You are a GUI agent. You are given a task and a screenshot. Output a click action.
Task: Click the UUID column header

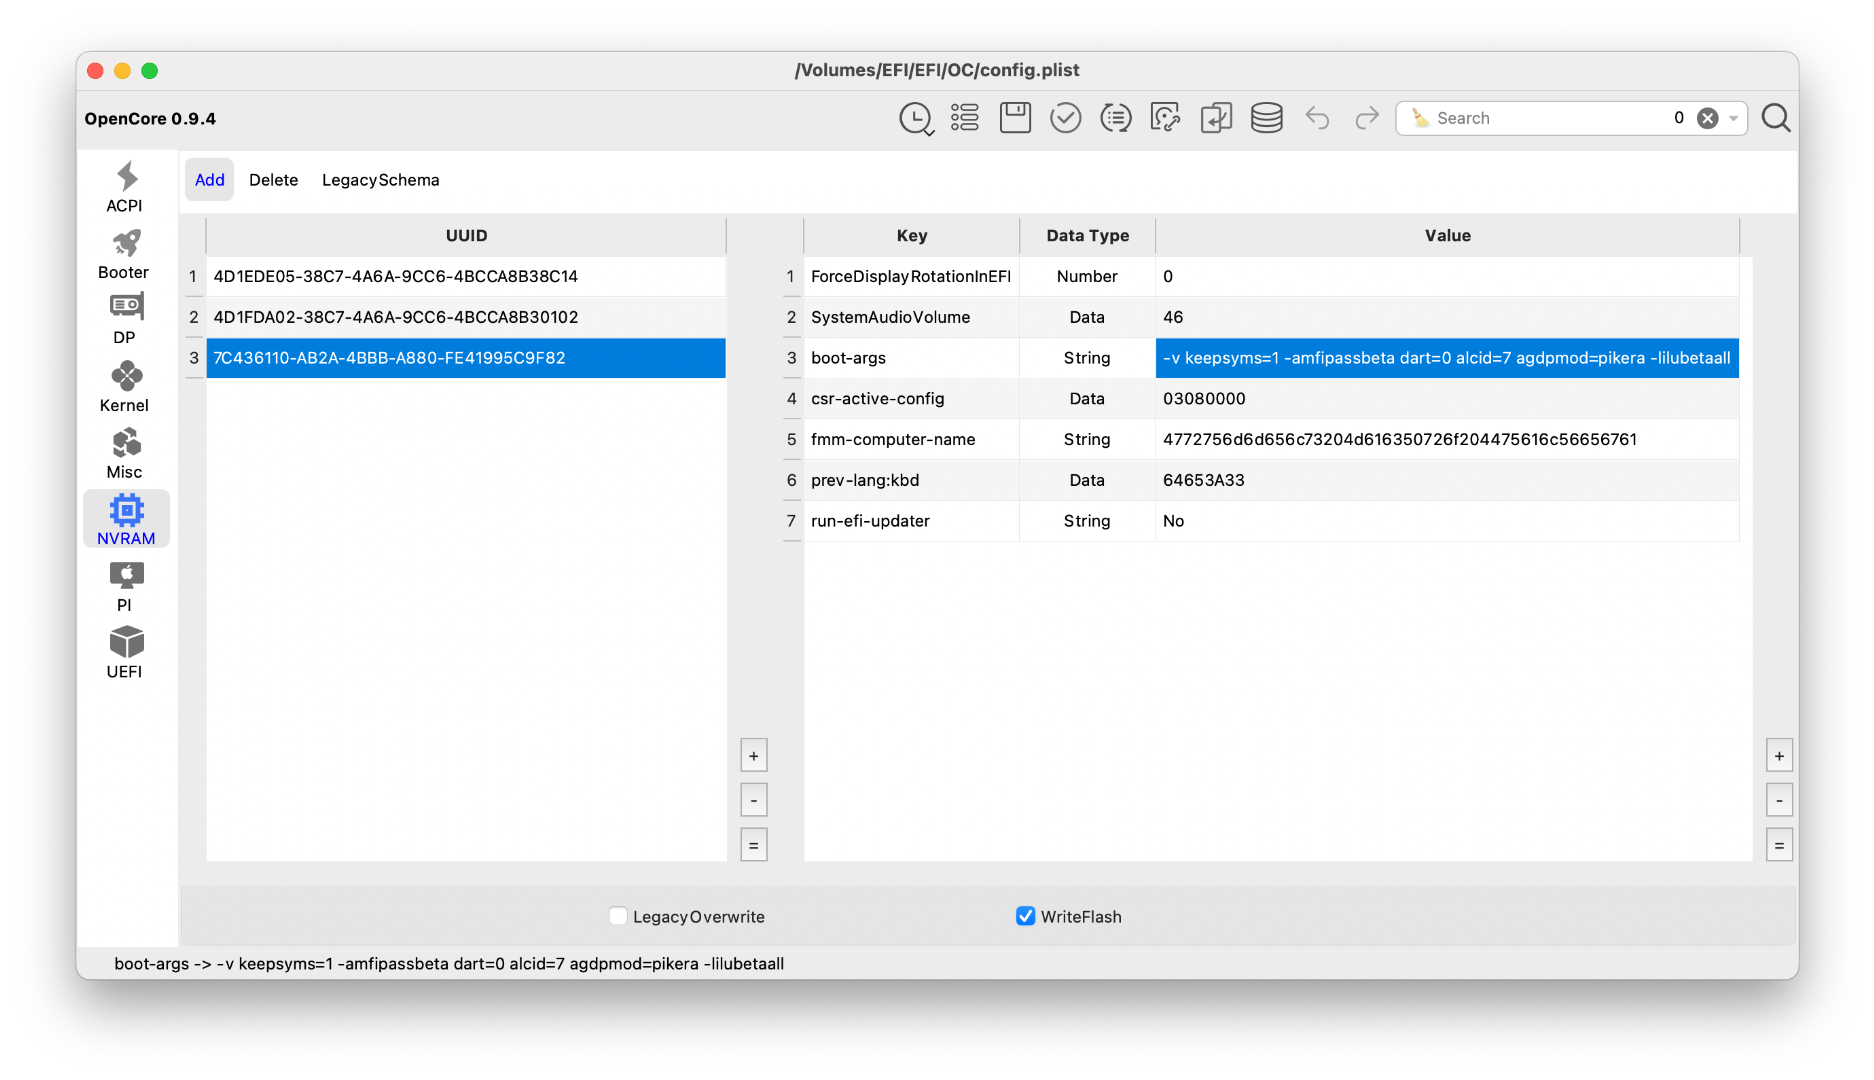pos(466,236)
